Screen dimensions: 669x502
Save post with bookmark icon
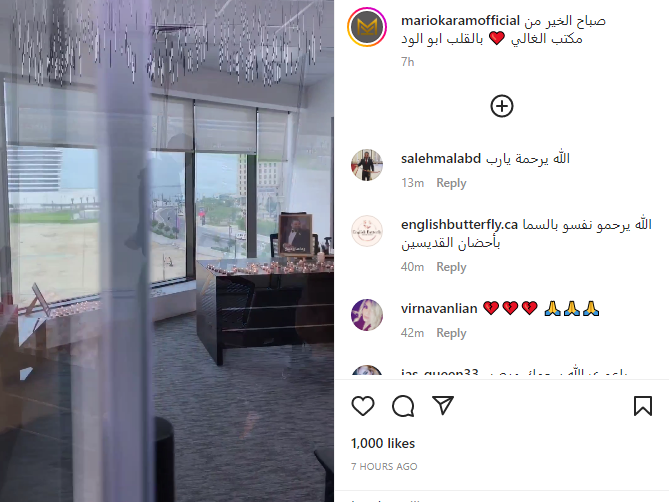(643, 406)
